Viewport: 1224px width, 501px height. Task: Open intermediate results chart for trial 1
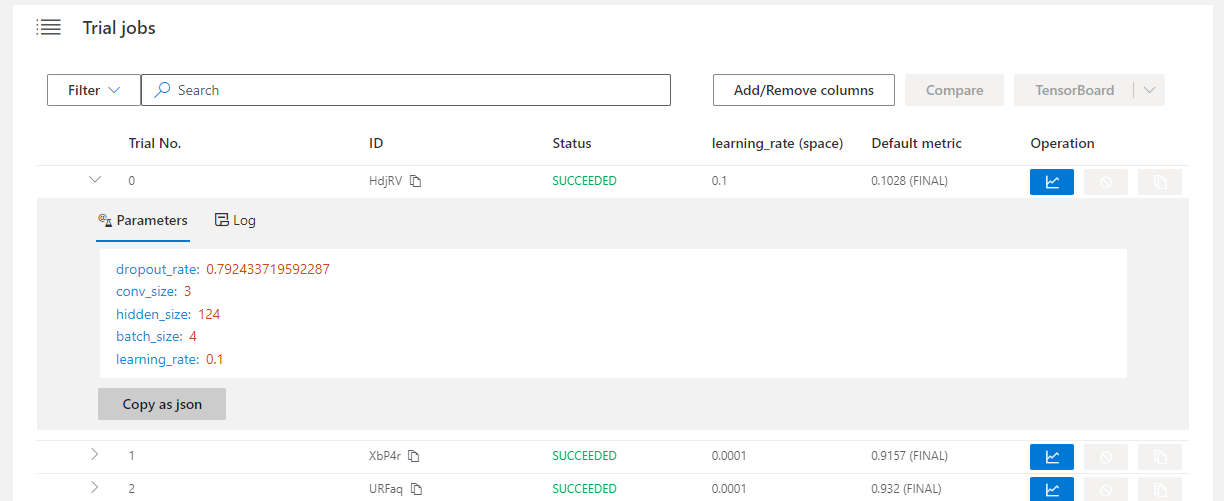click(x=1051, y=457)
